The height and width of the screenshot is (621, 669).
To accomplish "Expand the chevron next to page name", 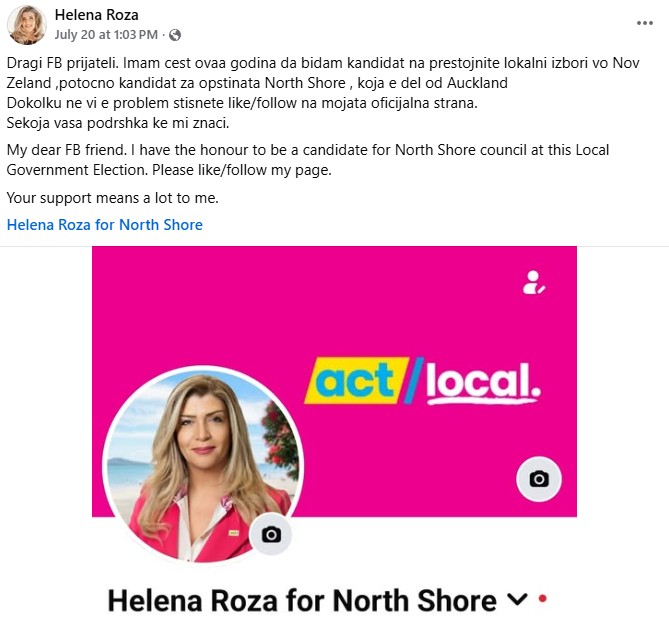I will coord(517,599).
